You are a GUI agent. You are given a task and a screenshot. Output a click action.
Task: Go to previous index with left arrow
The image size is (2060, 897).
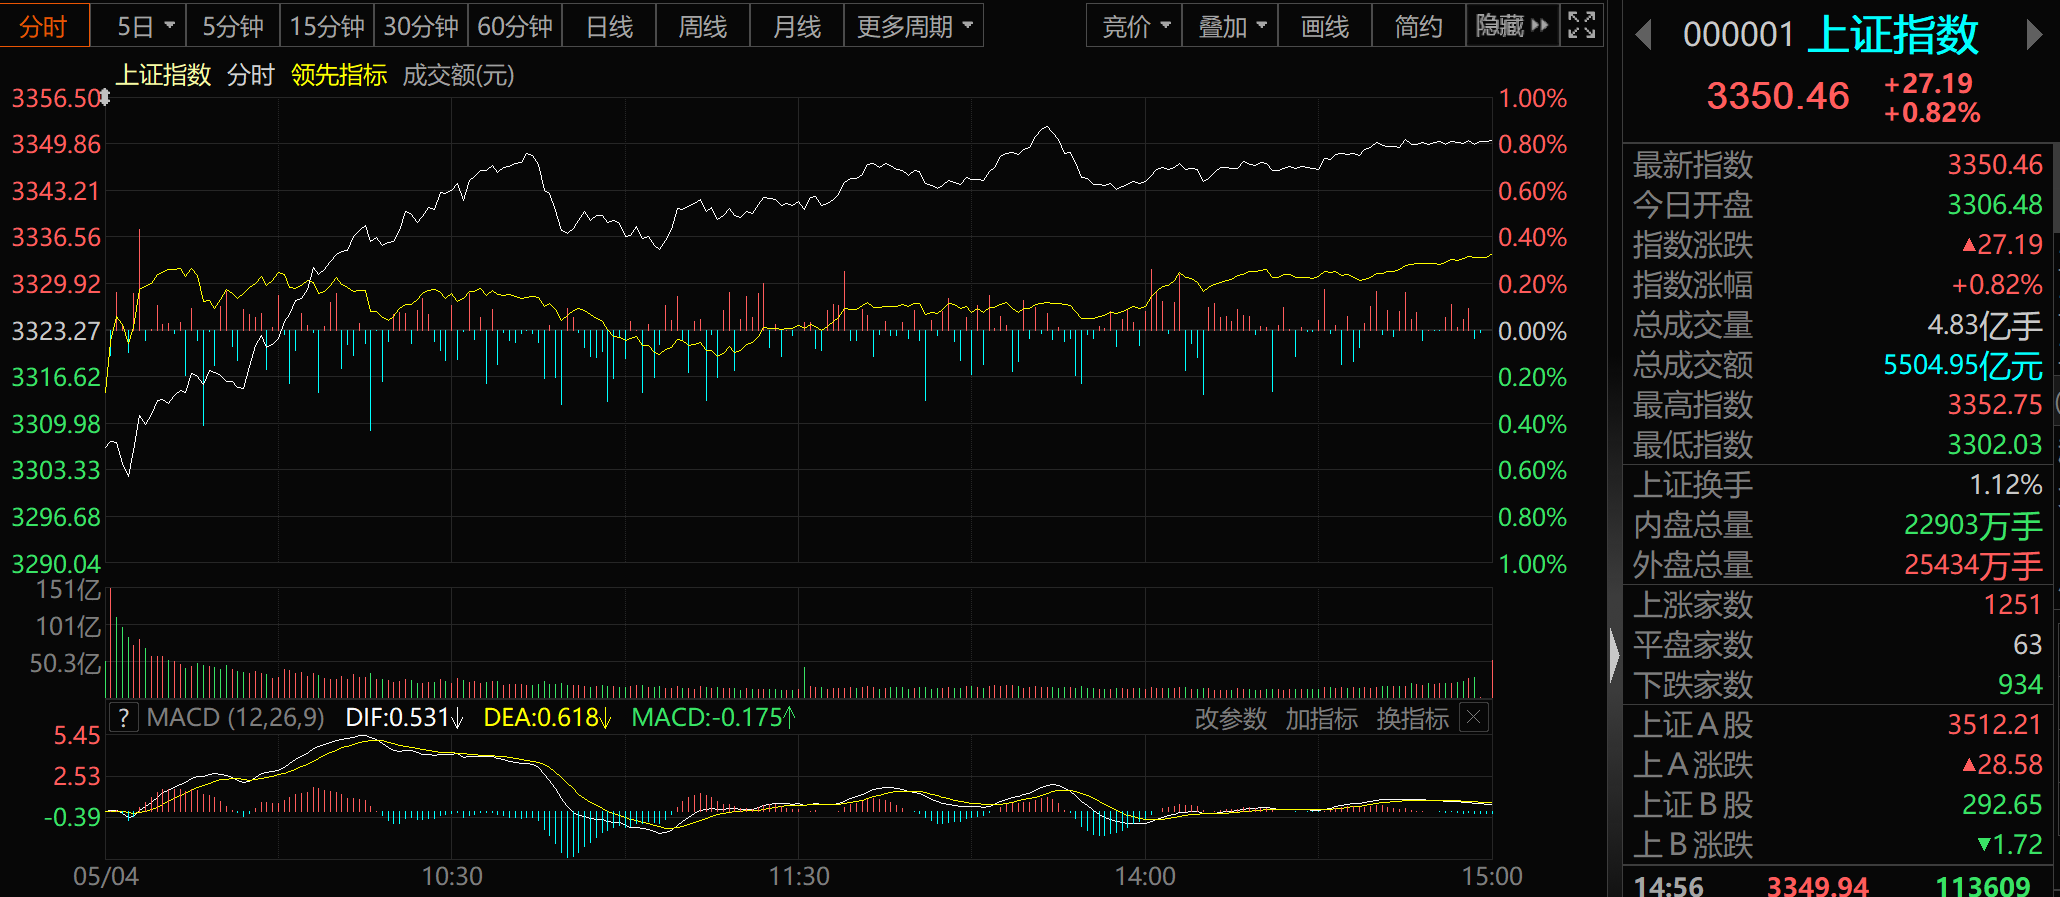pyautogui.click(x=1642, y=36)
